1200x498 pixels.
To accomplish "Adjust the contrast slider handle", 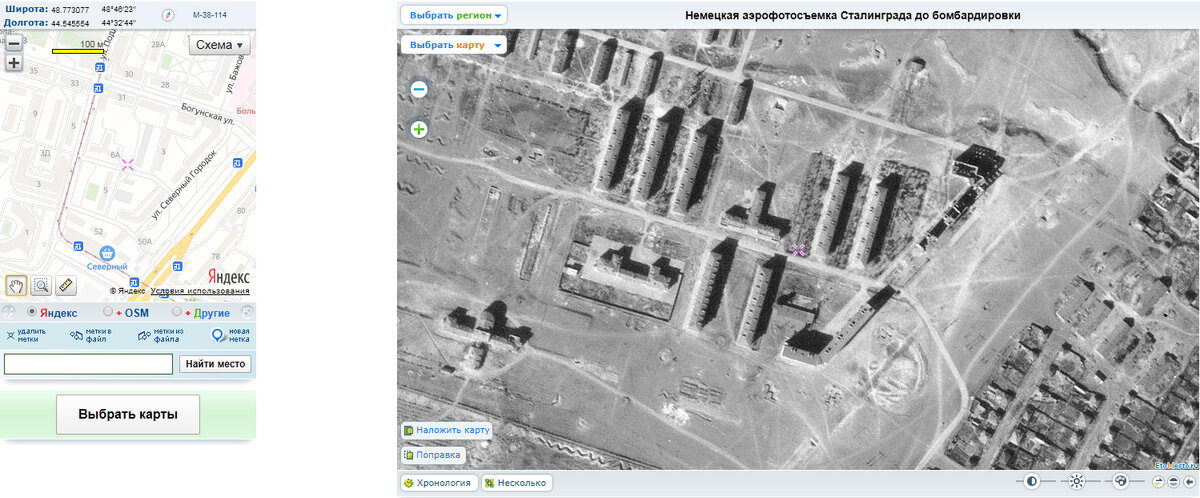I will pos(1032,481).
